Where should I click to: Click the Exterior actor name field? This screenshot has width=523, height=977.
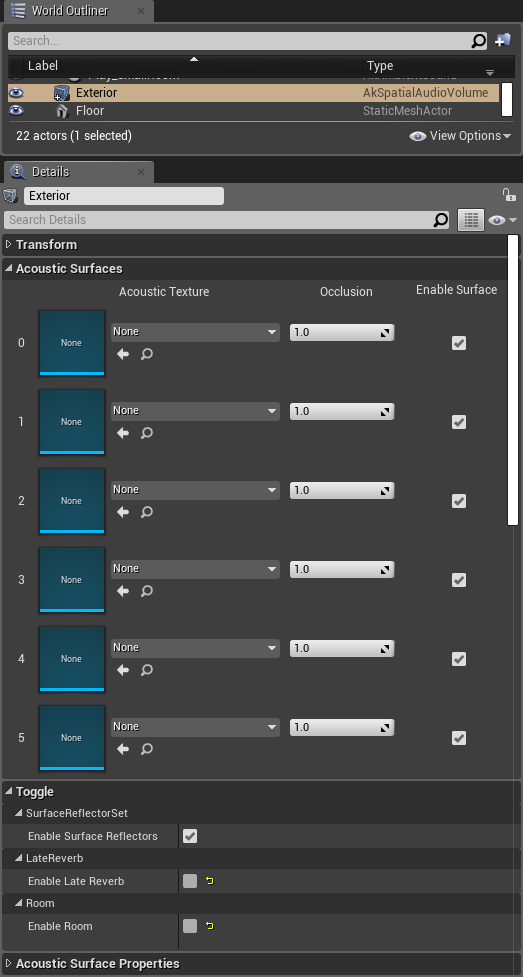tap(123, 196)
